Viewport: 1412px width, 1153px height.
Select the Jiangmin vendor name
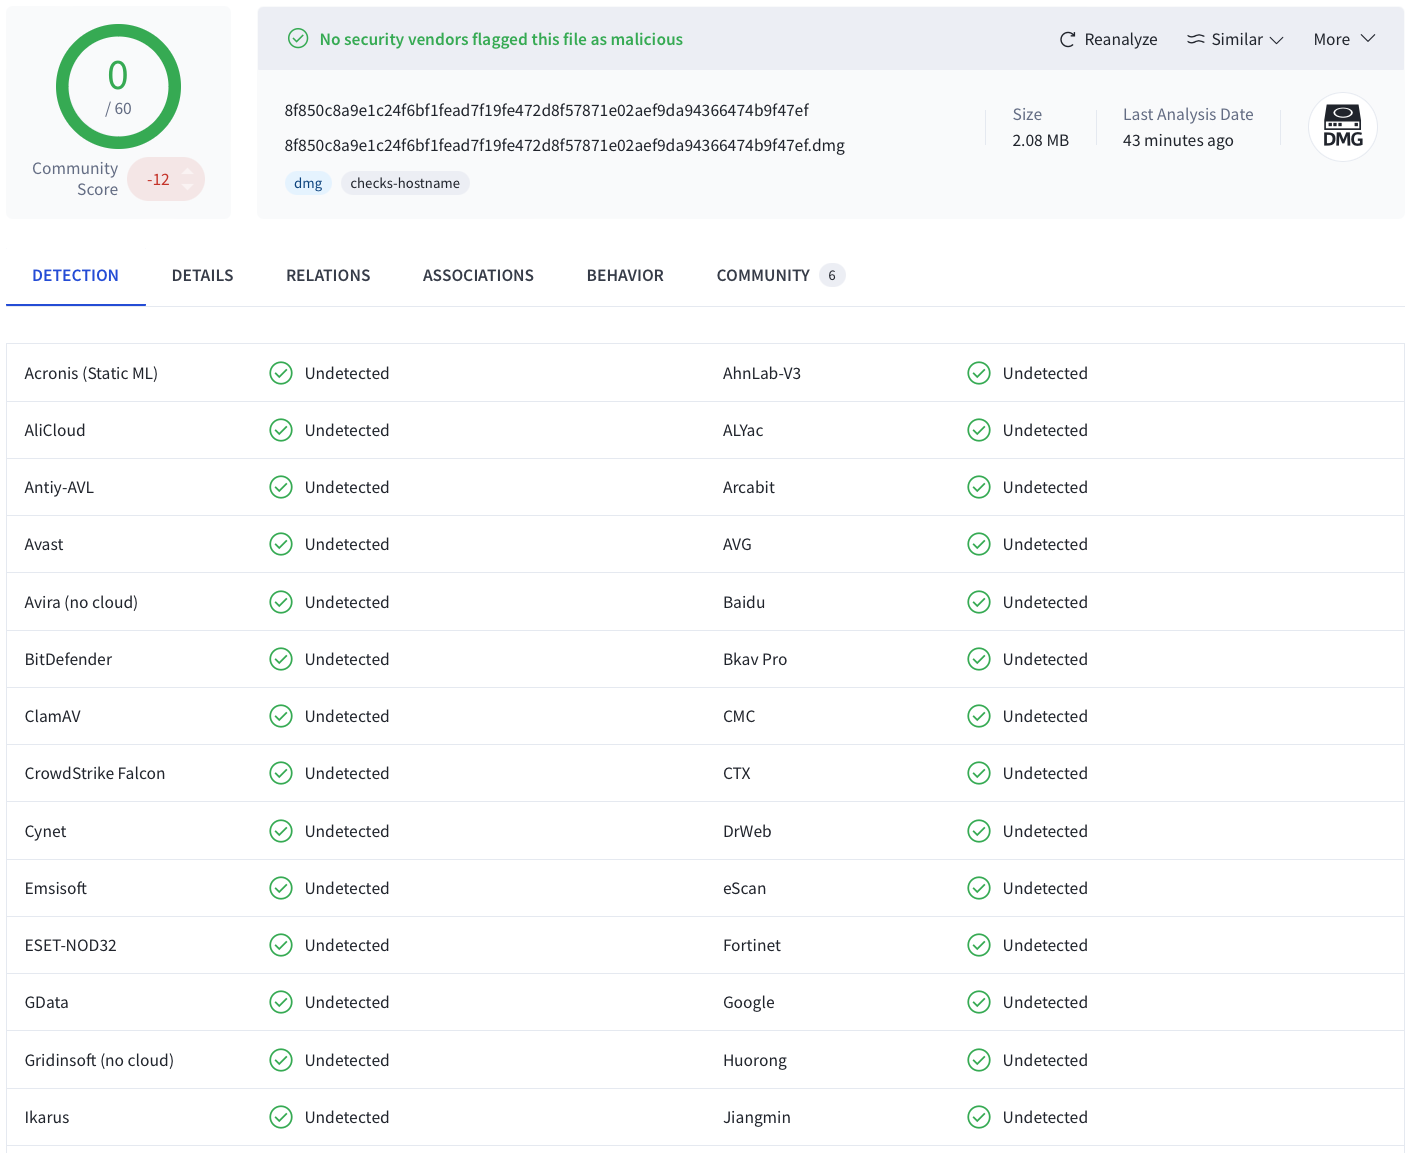757,1117
